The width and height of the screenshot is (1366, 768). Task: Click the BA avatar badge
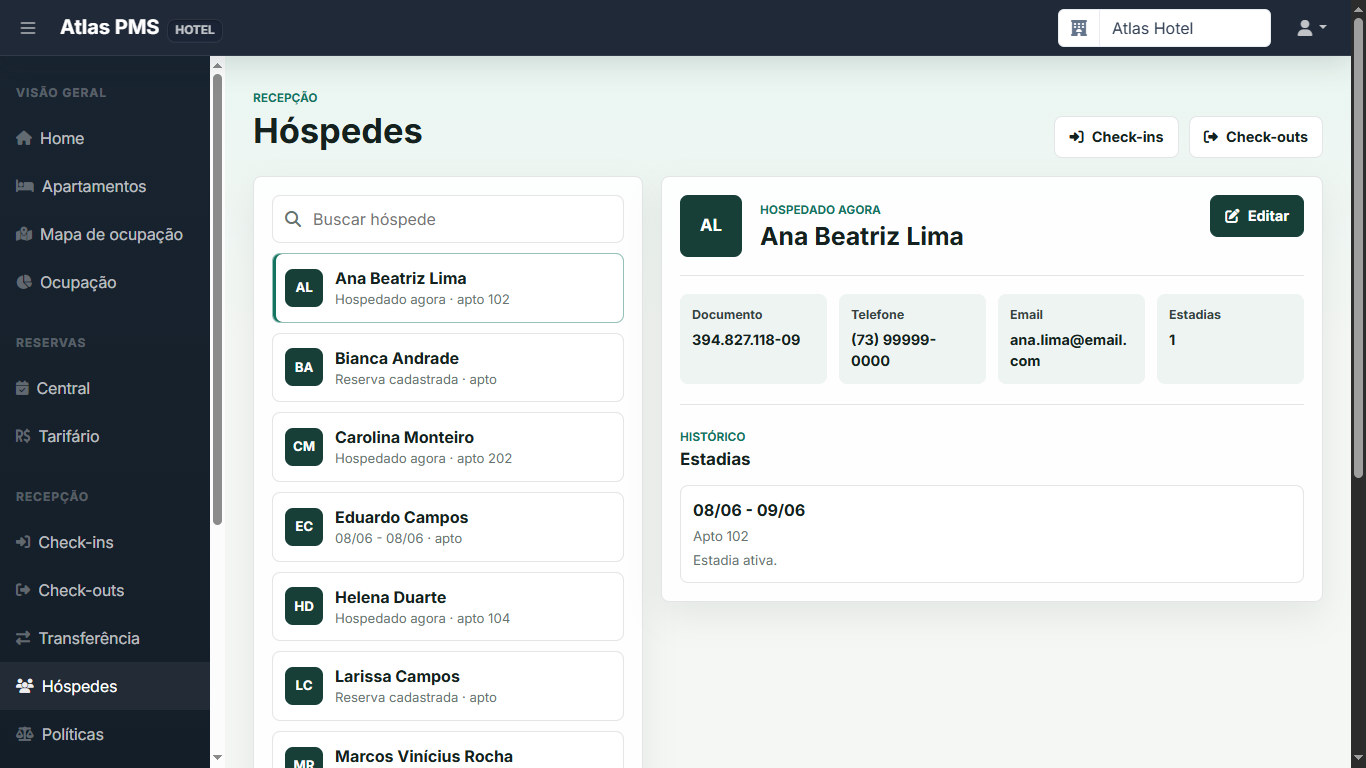[304, 367]
